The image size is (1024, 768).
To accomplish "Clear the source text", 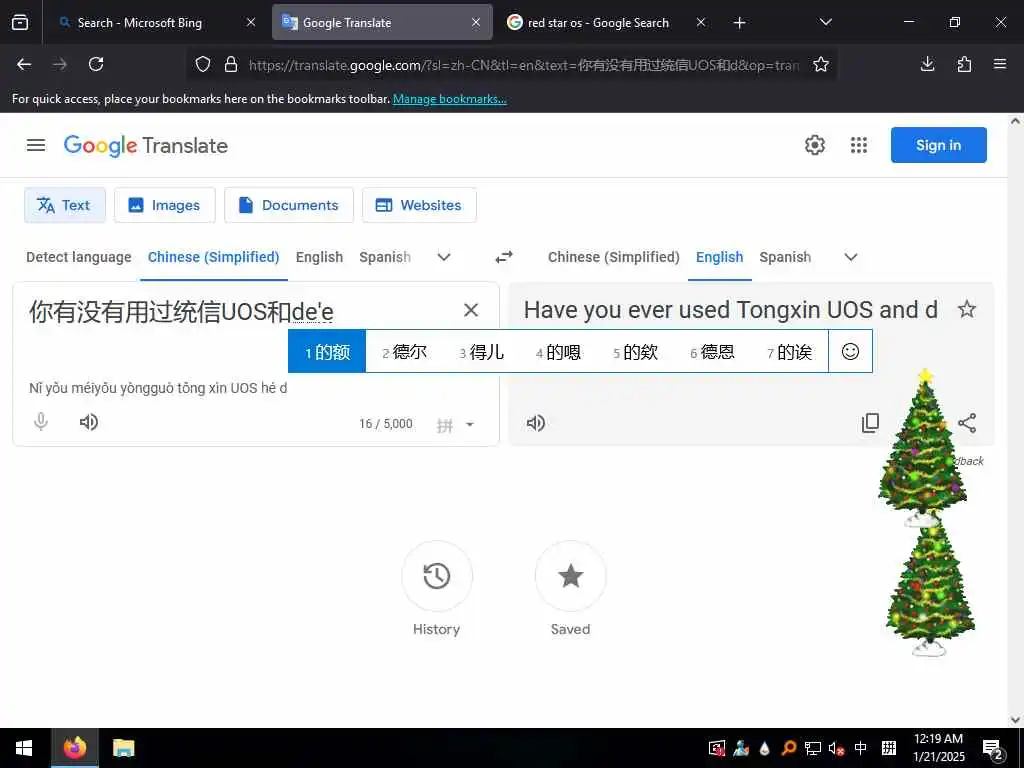I will click(471, 310).
